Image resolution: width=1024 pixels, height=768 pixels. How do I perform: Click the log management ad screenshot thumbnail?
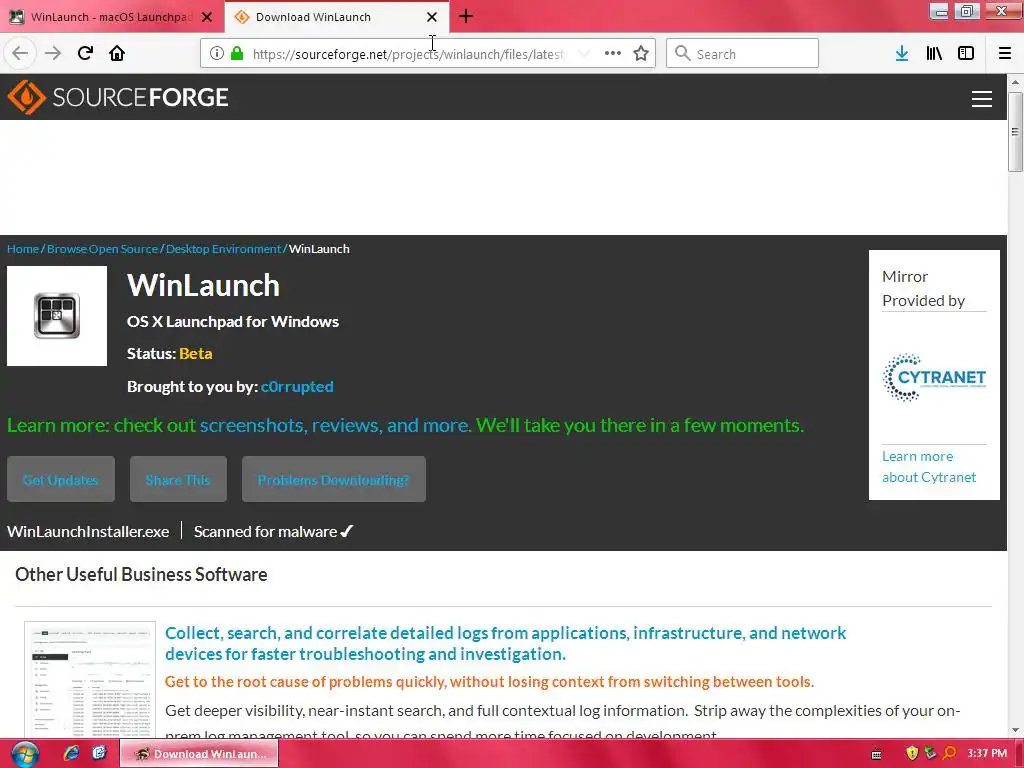coord(90,680)
